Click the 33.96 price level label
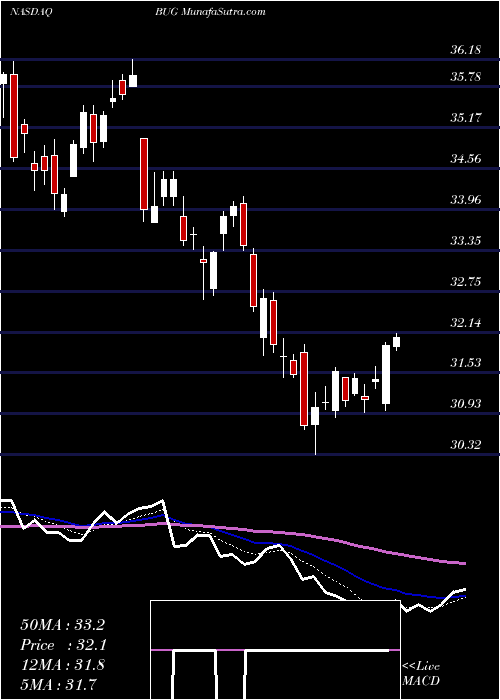 point(466,200)
